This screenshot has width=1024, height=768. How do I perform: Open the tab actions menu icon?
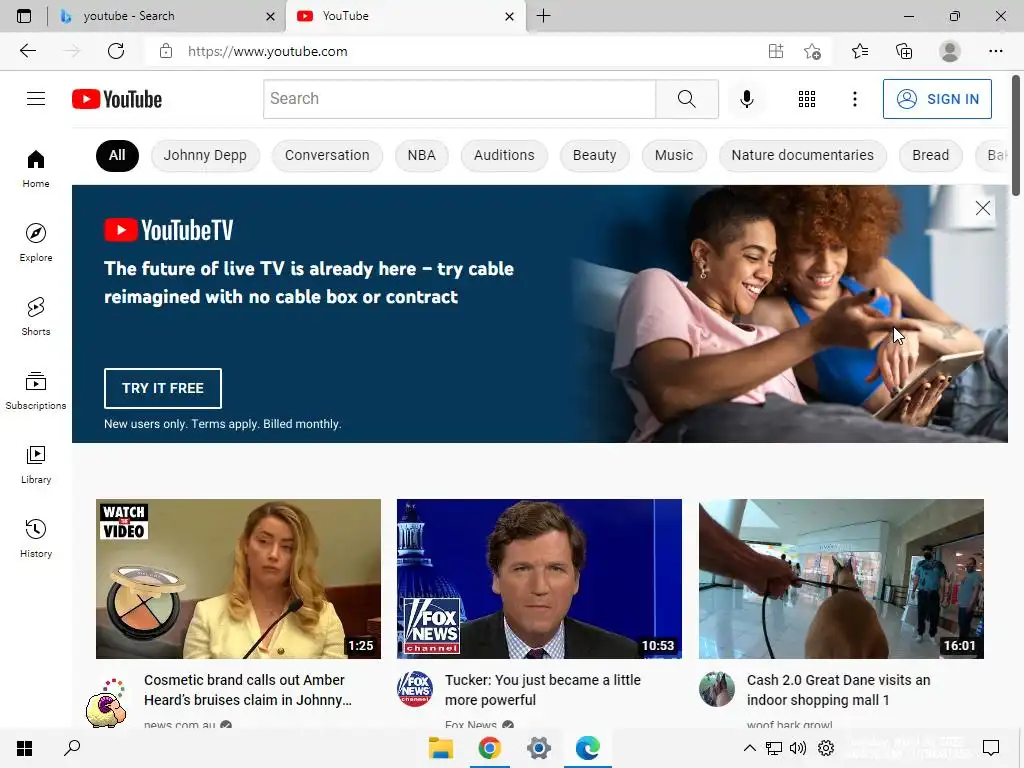[24, 16]
